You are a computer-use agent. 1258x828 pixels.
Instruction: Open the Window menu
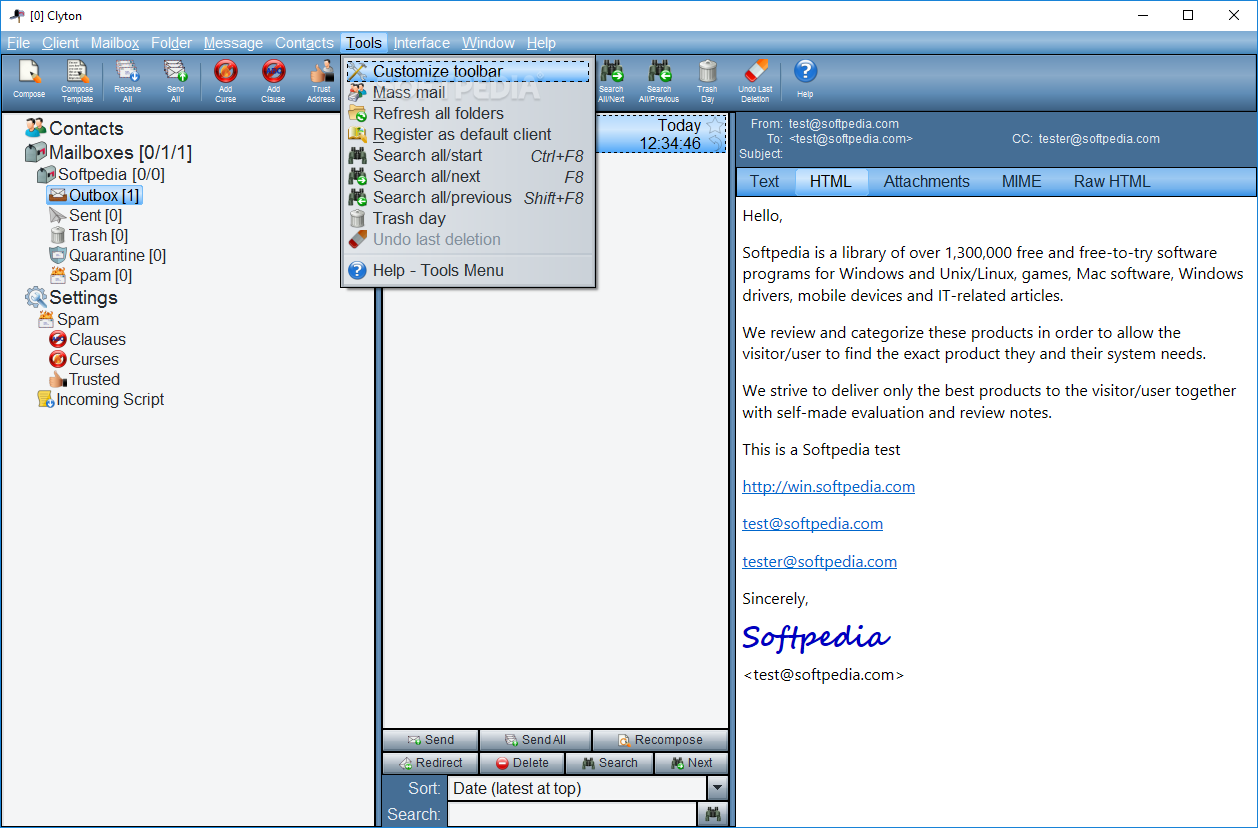tap(488, 43)
